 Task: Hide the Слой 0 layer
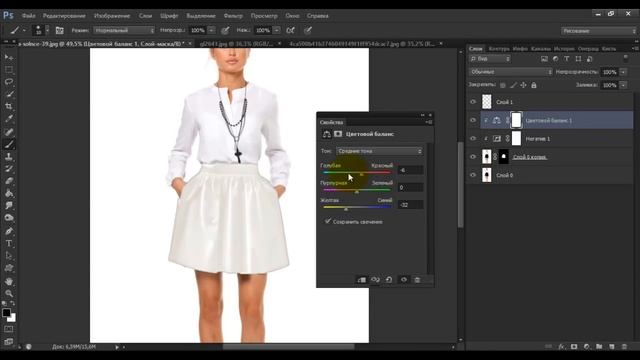pyautogui.click(x=473, y=175)
